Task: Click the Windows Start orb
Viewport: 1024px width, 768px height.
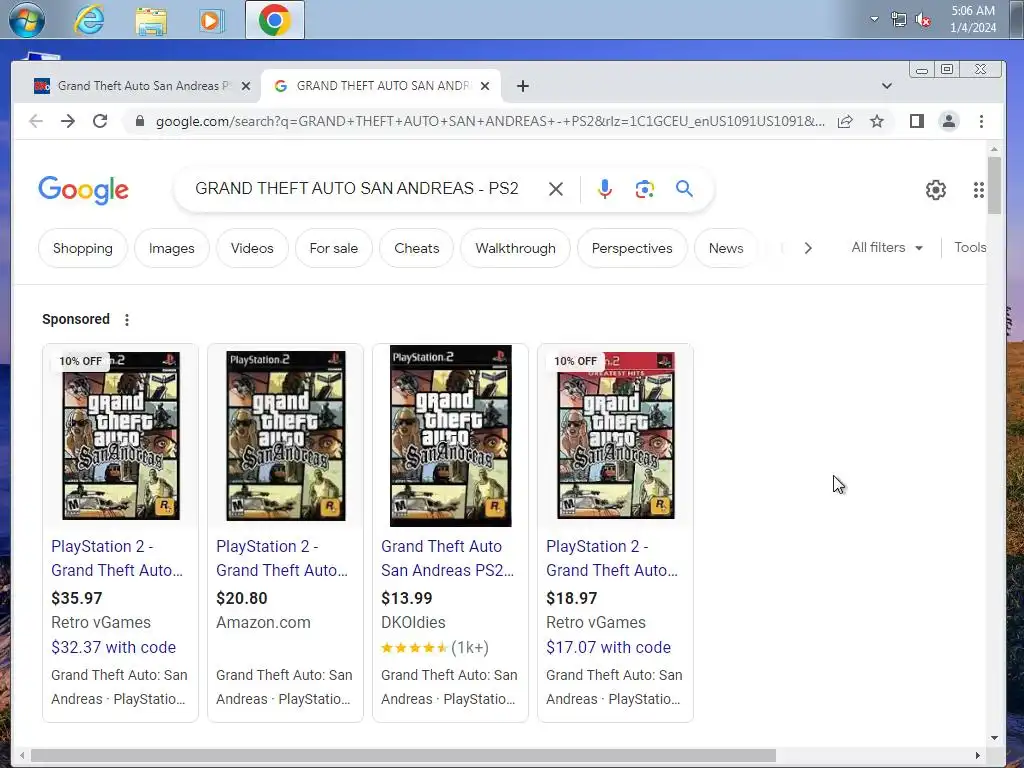Action: tap(27, 20)
